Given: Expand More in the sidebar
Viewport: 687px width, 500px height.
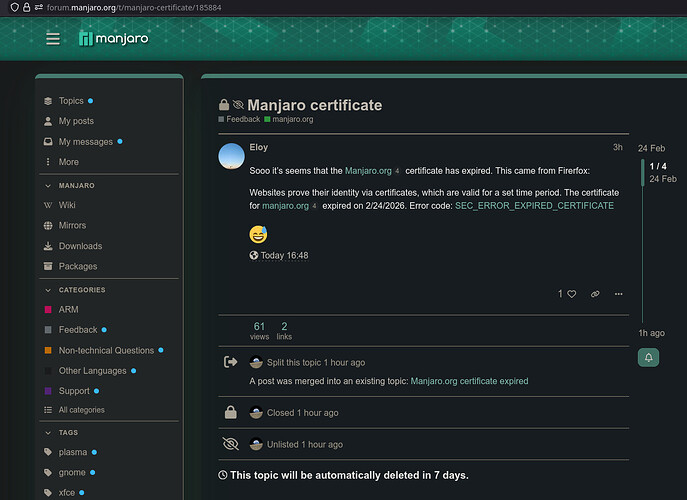Looking at the screenshot, I should click(x=68, y=162).
